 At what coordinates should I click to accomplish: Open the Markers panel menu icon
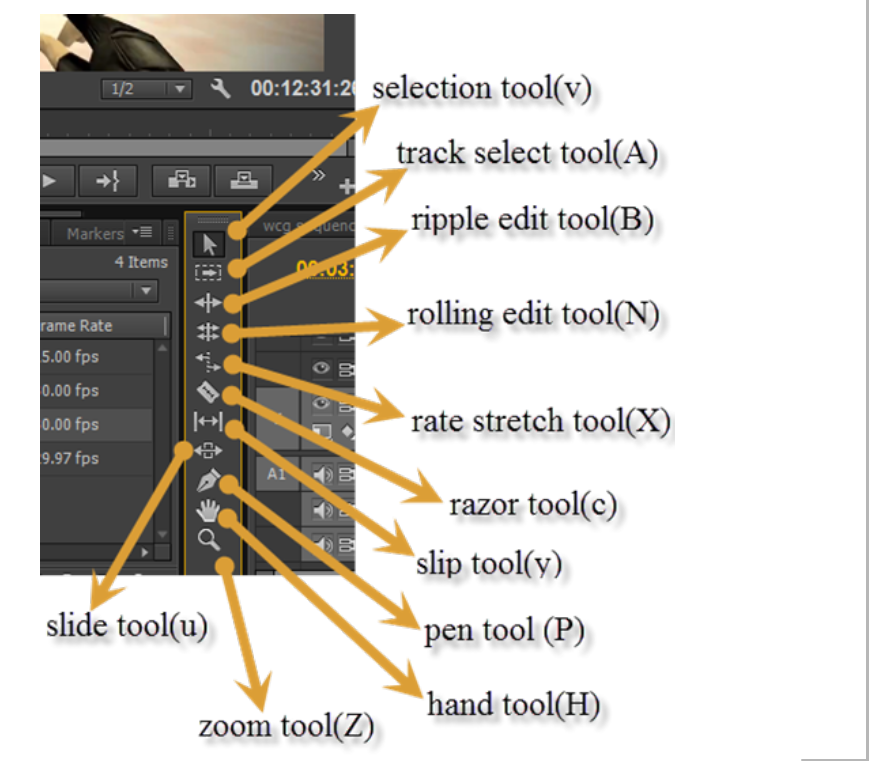point(142,232)
